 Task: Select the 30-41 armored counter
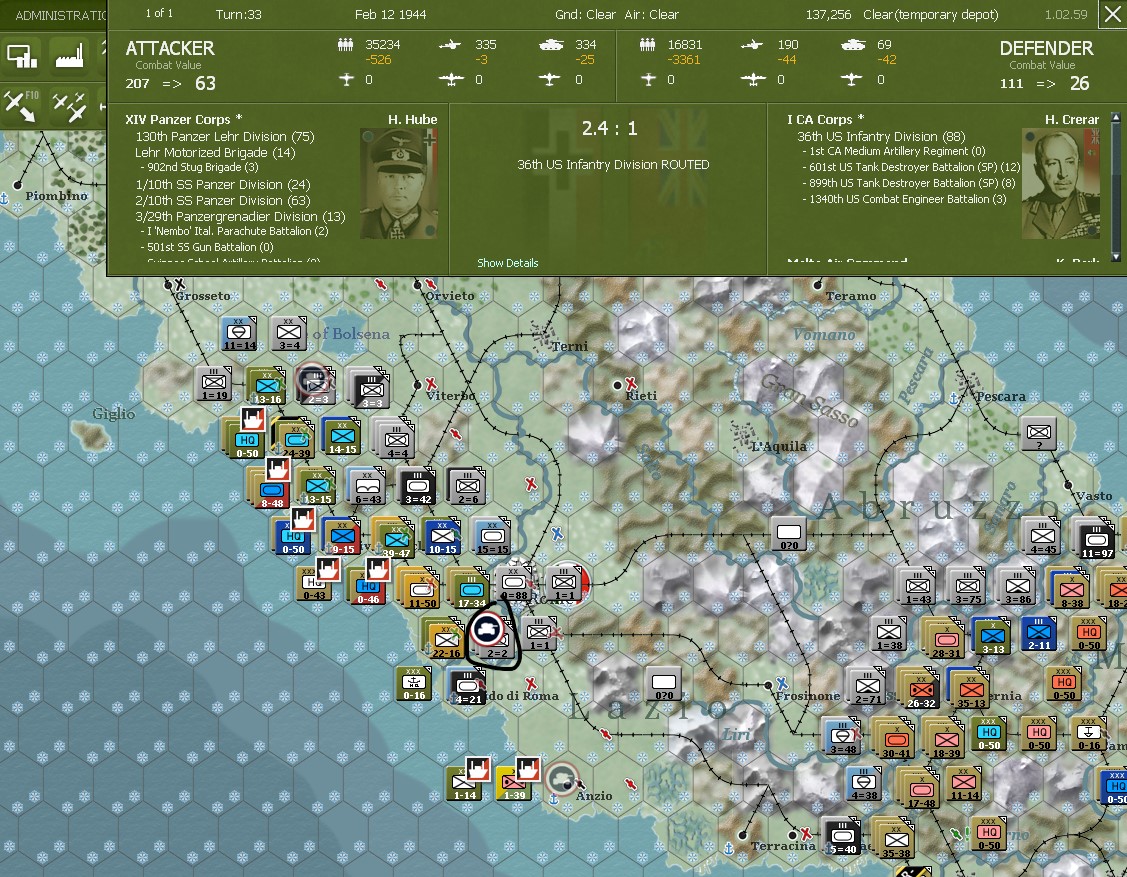[896, 741]
